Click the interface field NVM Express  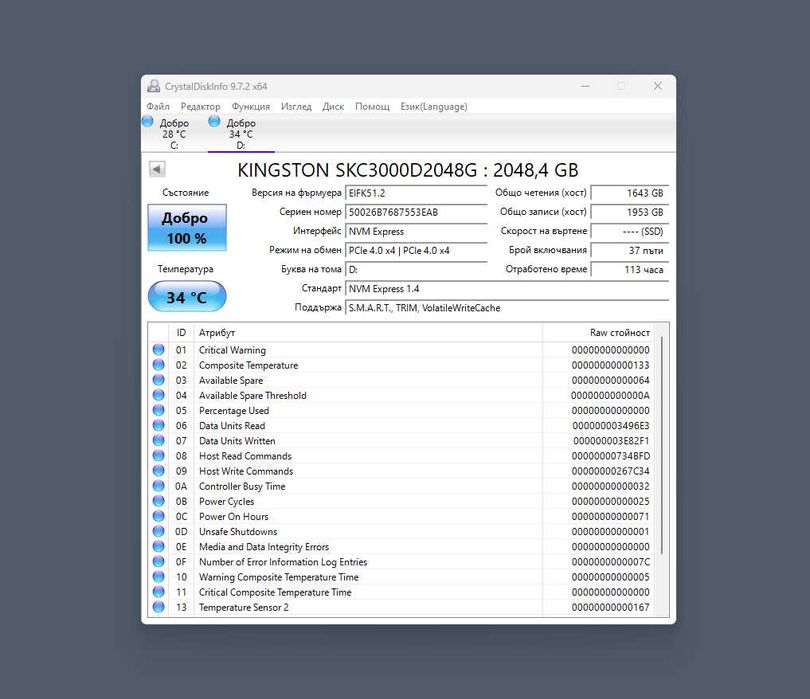click(x=416, y=231)
